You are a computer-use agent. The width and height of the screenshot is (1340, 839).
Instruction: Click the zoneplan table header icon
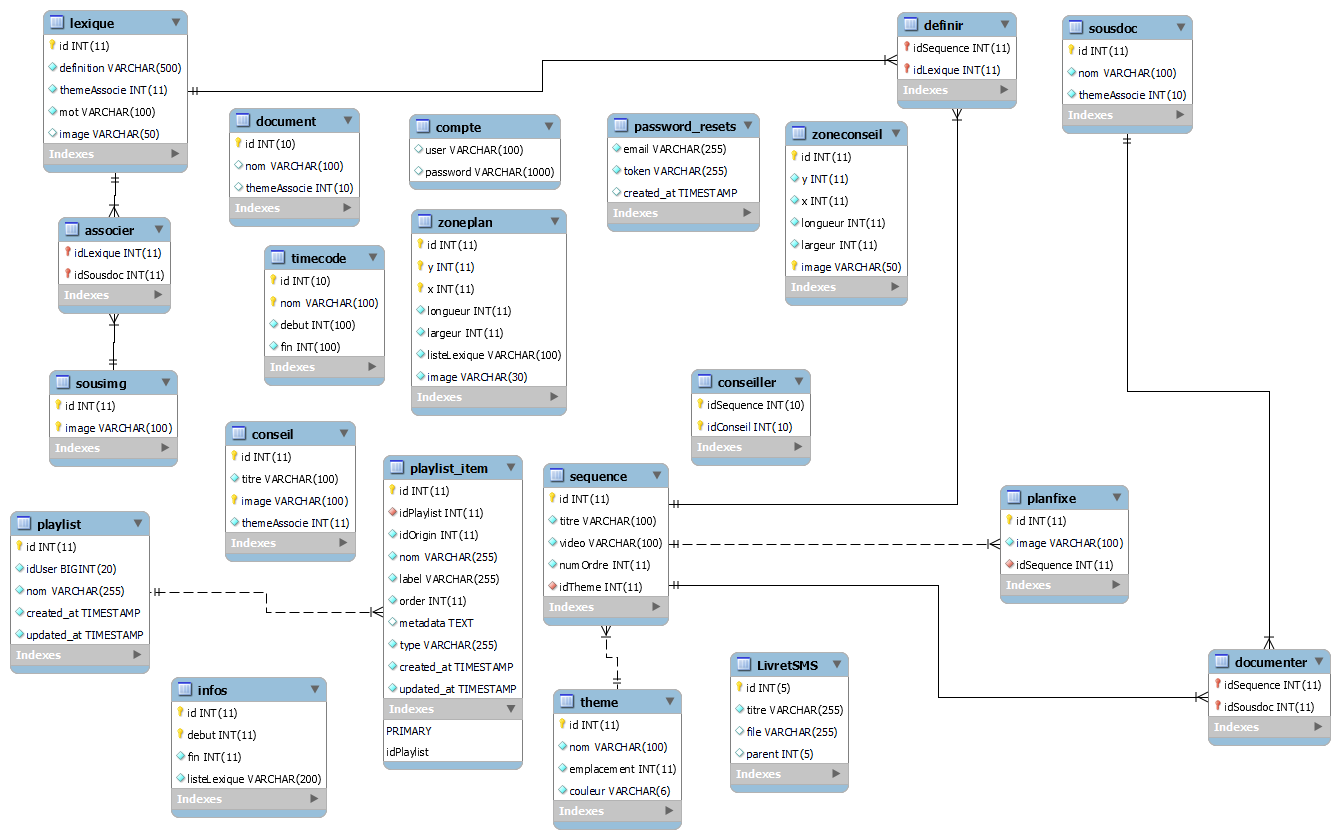(426, 222)
